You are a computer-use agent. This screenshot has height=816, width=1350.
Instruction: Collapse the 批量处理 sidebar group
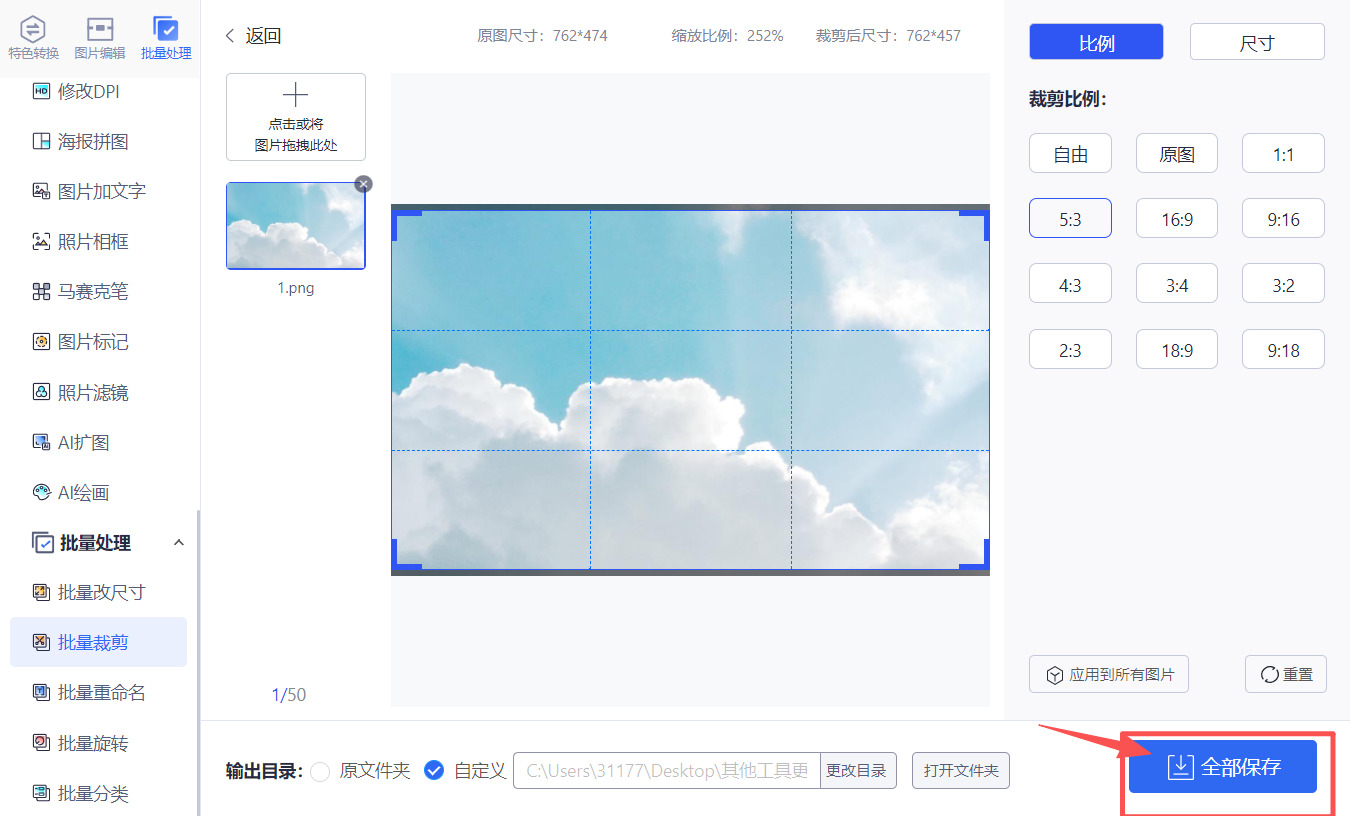(179, 542)
